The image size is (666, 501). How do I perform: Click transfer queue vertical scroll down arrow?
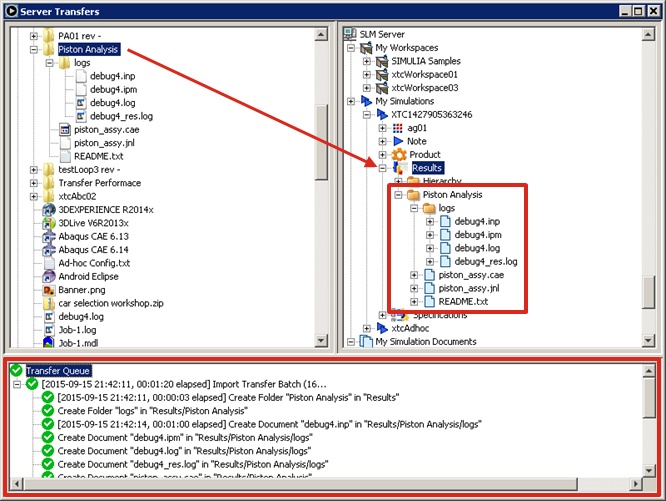[x=649, y=470]
